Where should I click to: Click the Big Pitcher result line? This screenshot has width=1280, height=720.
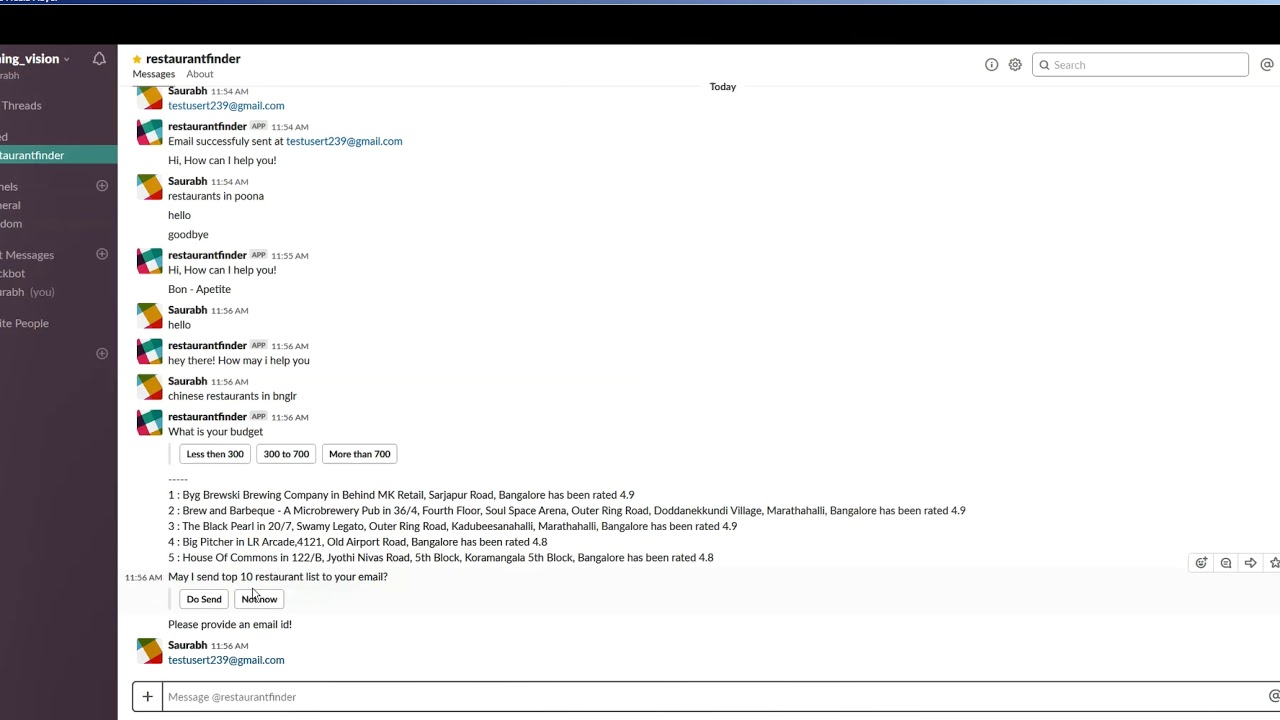pos(358,542)
